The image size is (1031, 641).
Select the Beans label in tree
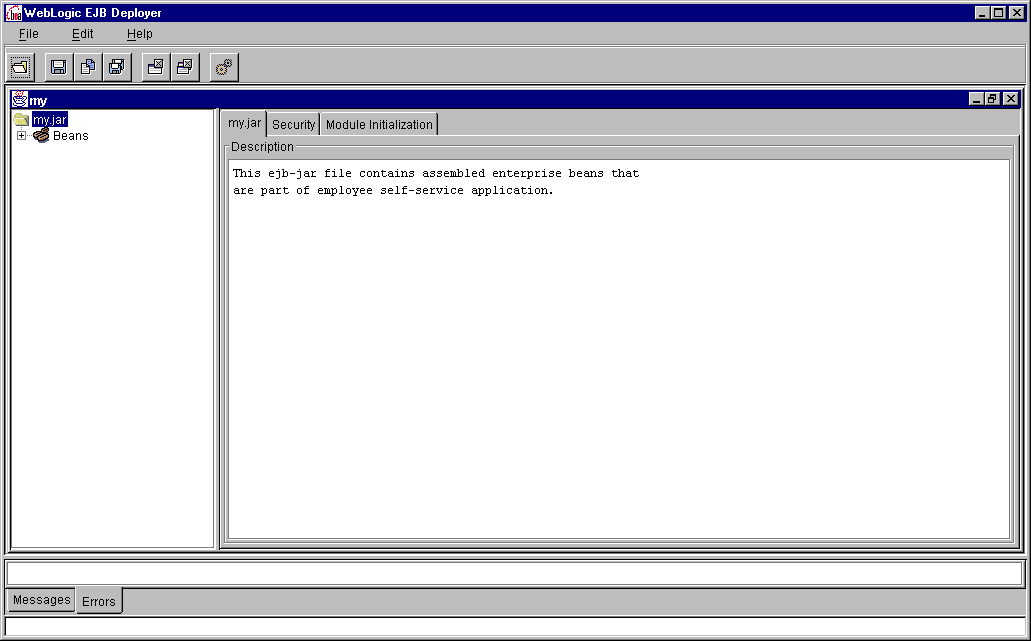point(70,135)
